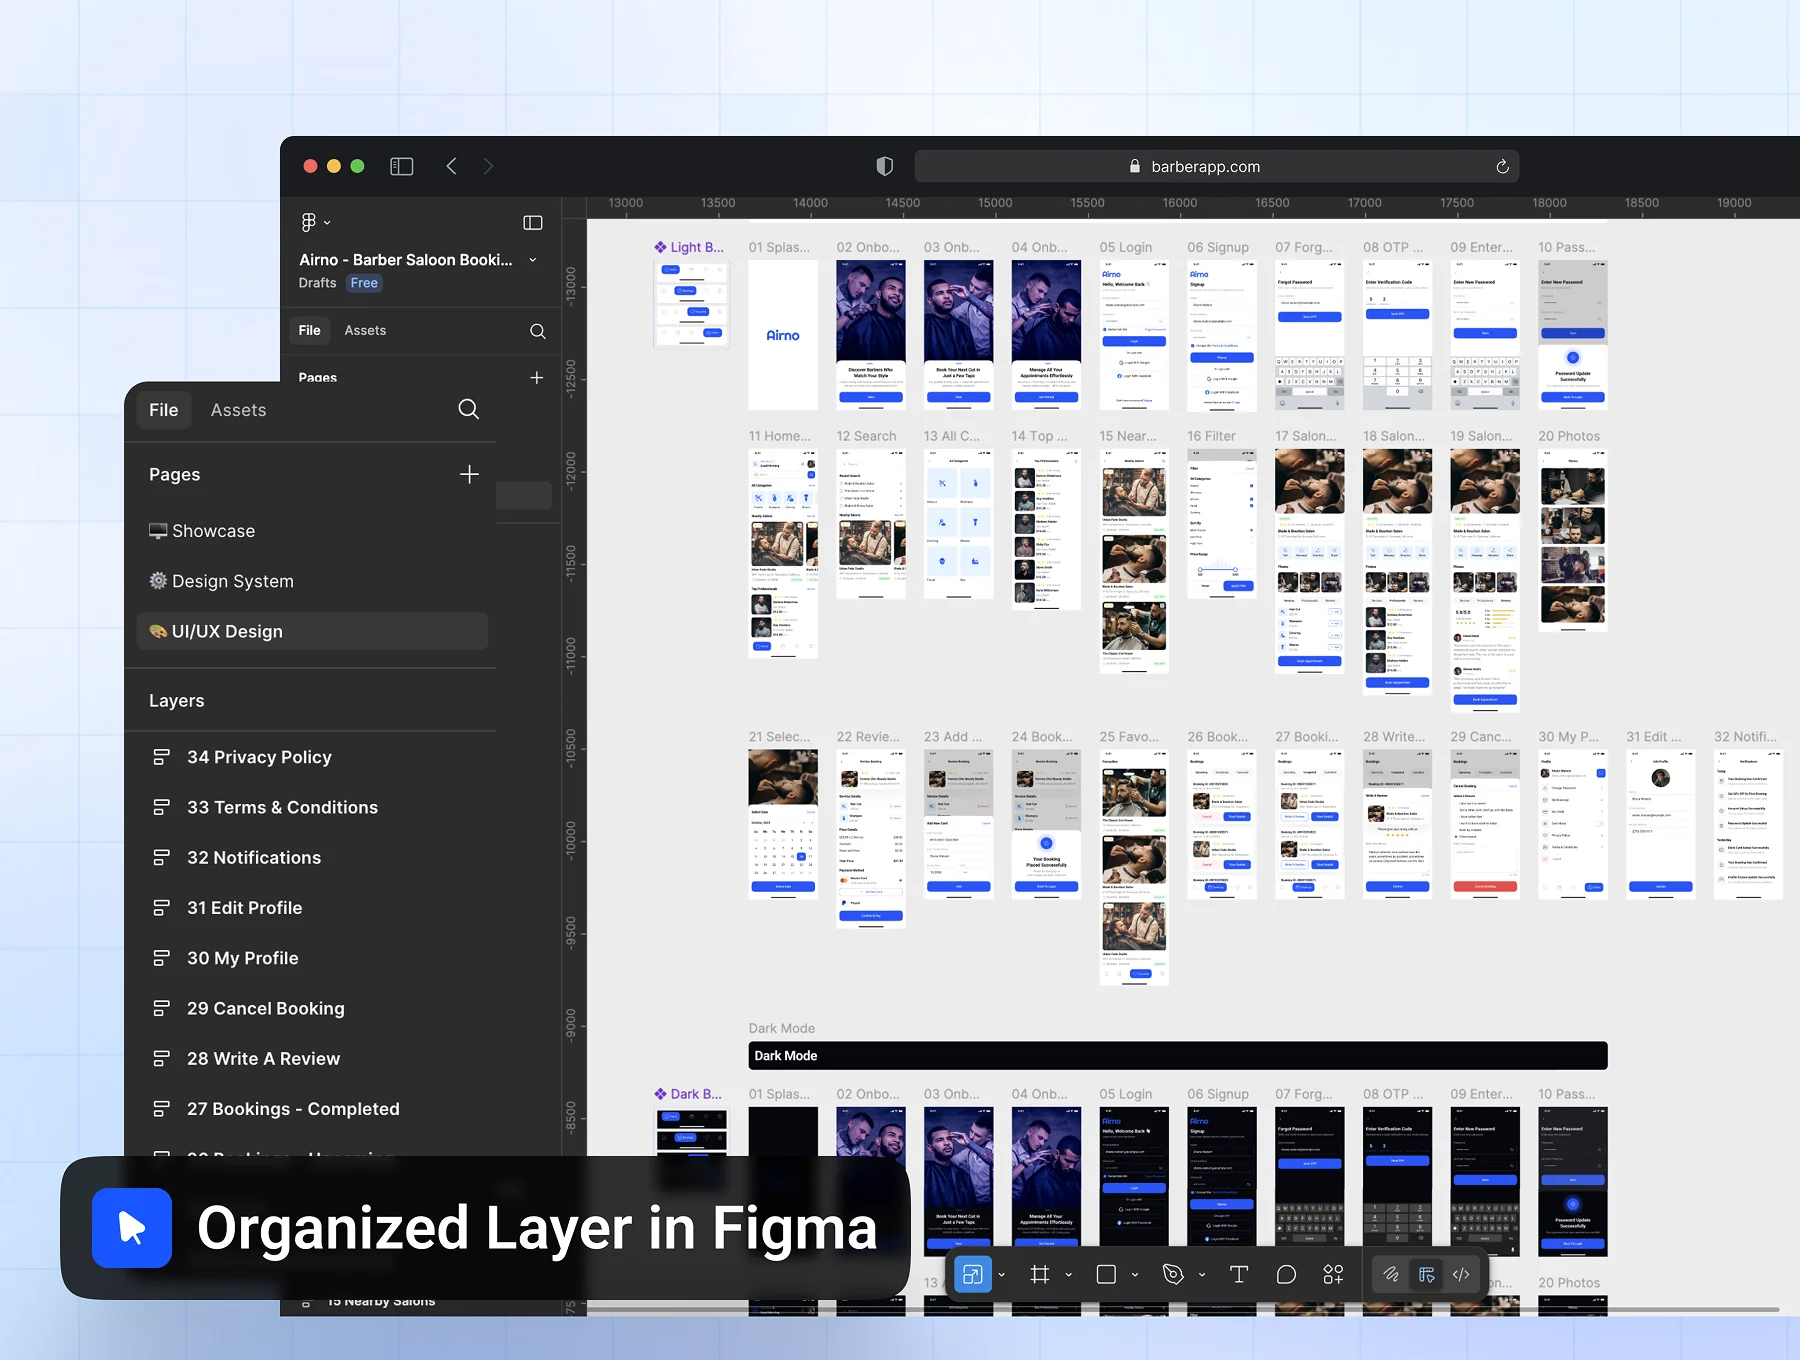This screenshot has height=1360, width=1800.
Task: Select the 29 Canc... frame thumbnail
Action: 1485,824
